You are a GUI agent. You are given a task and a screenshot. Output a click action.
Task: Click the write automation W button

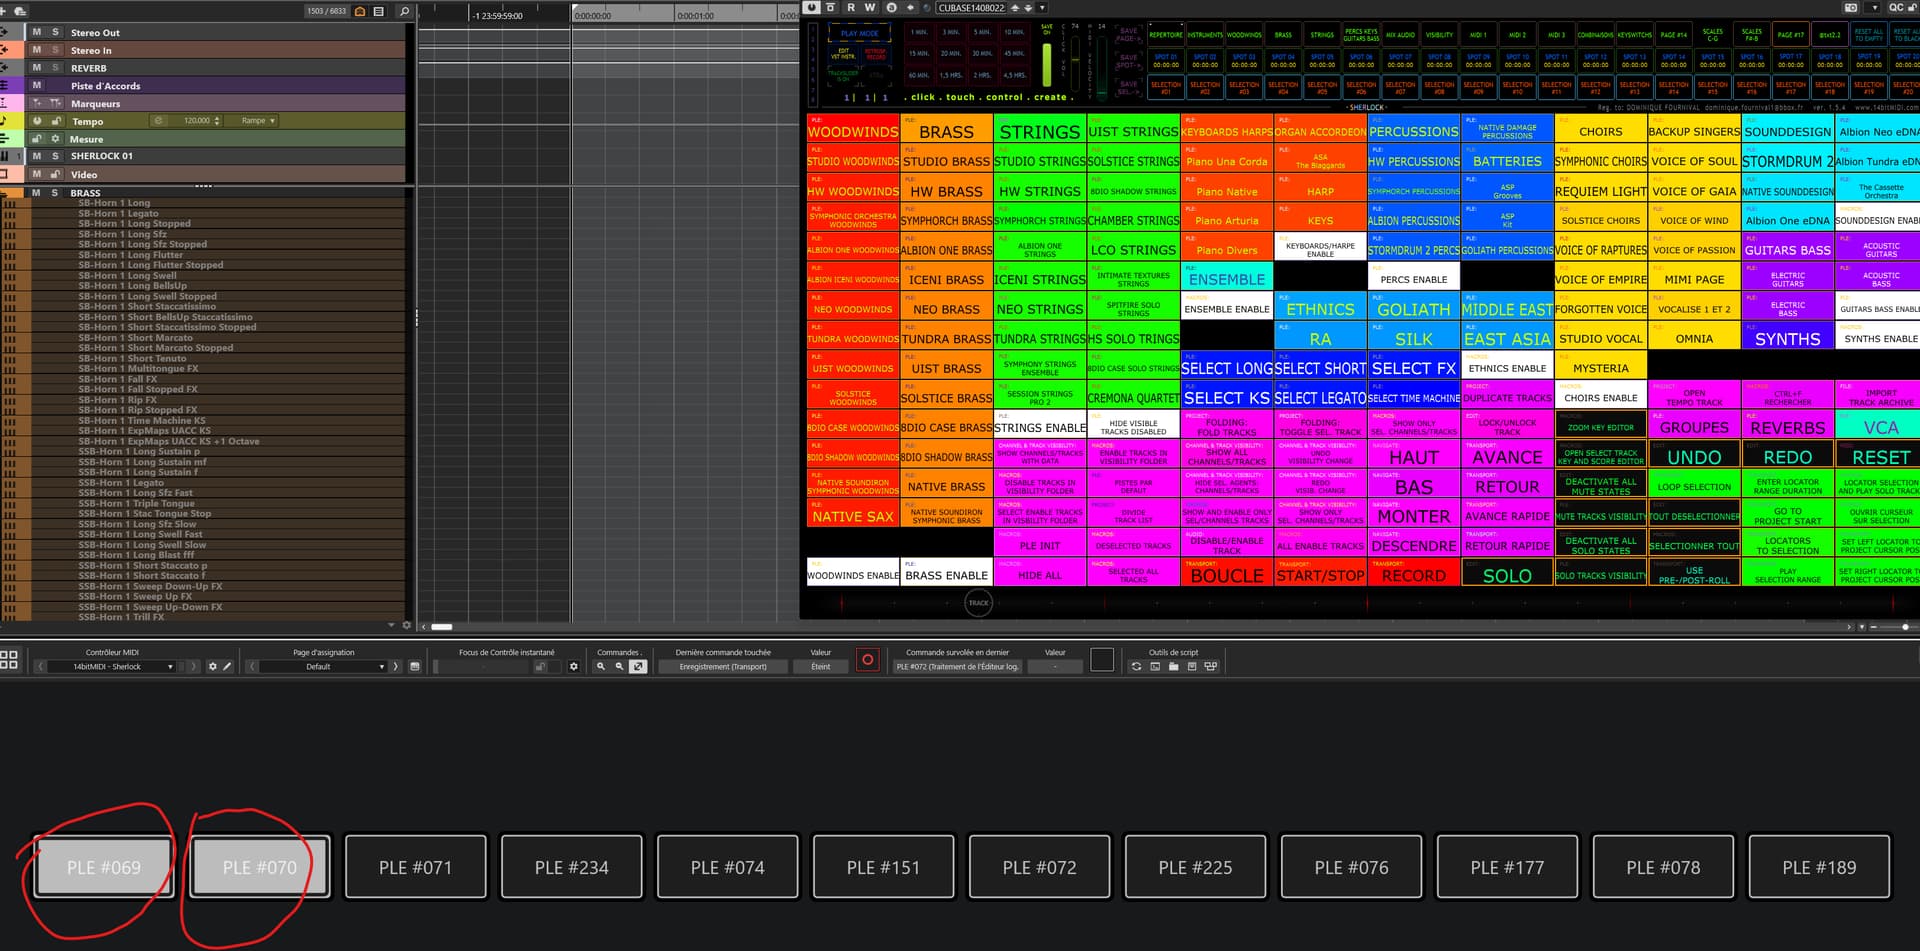pyautogui.click(x=870, y=8)
